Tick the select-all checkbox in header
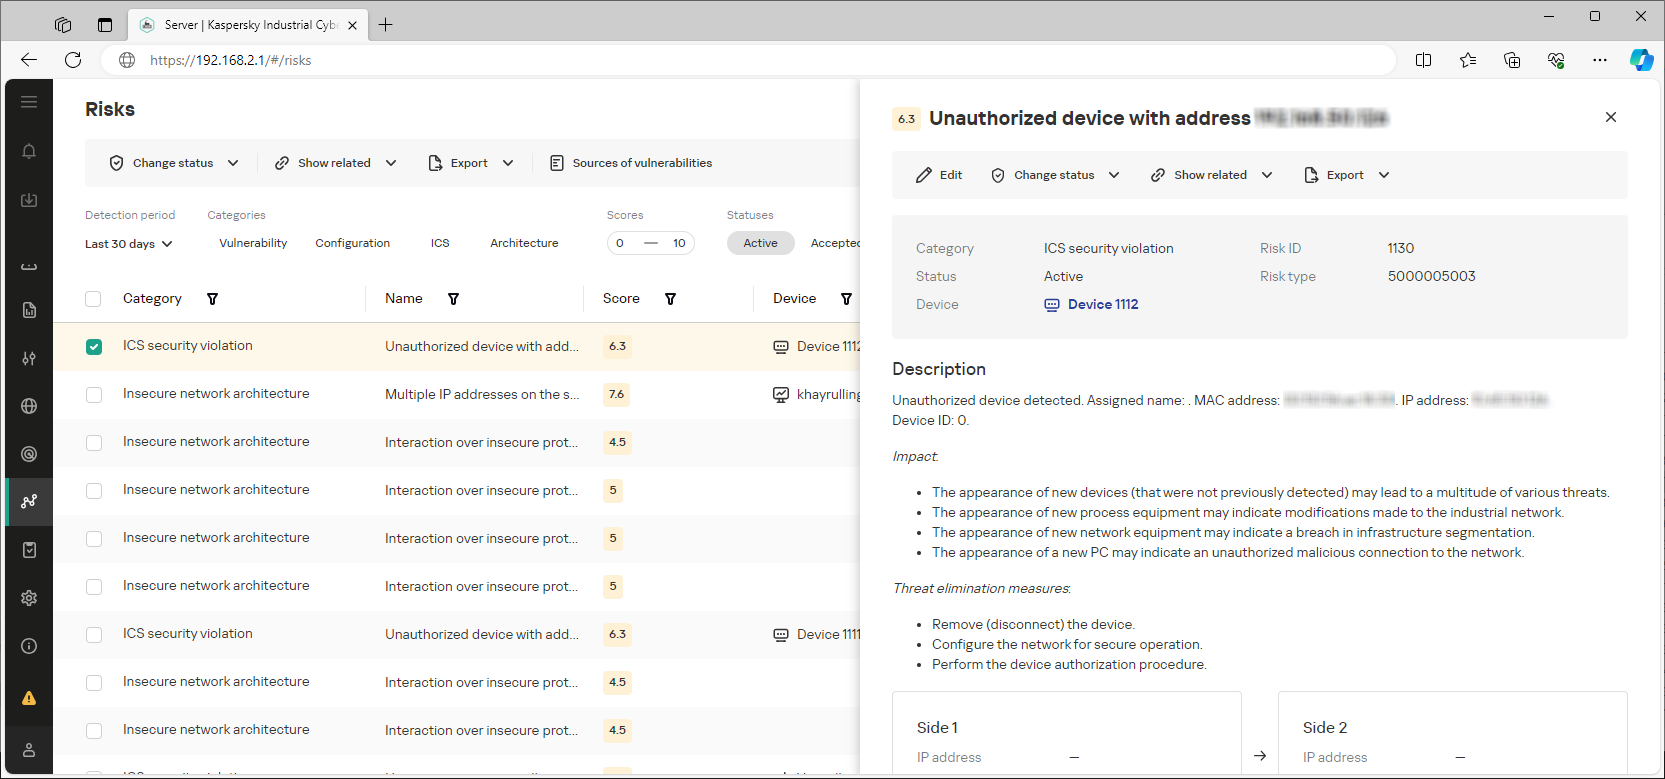 (94, 299)
